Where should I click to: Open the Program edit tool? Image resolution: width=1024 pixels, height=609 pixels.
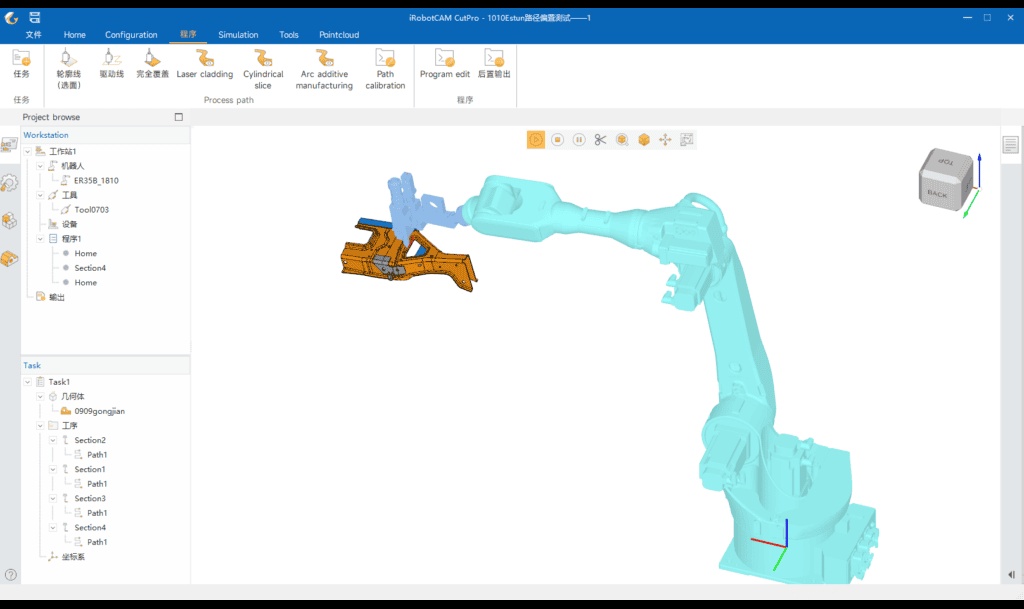(445, 64)
